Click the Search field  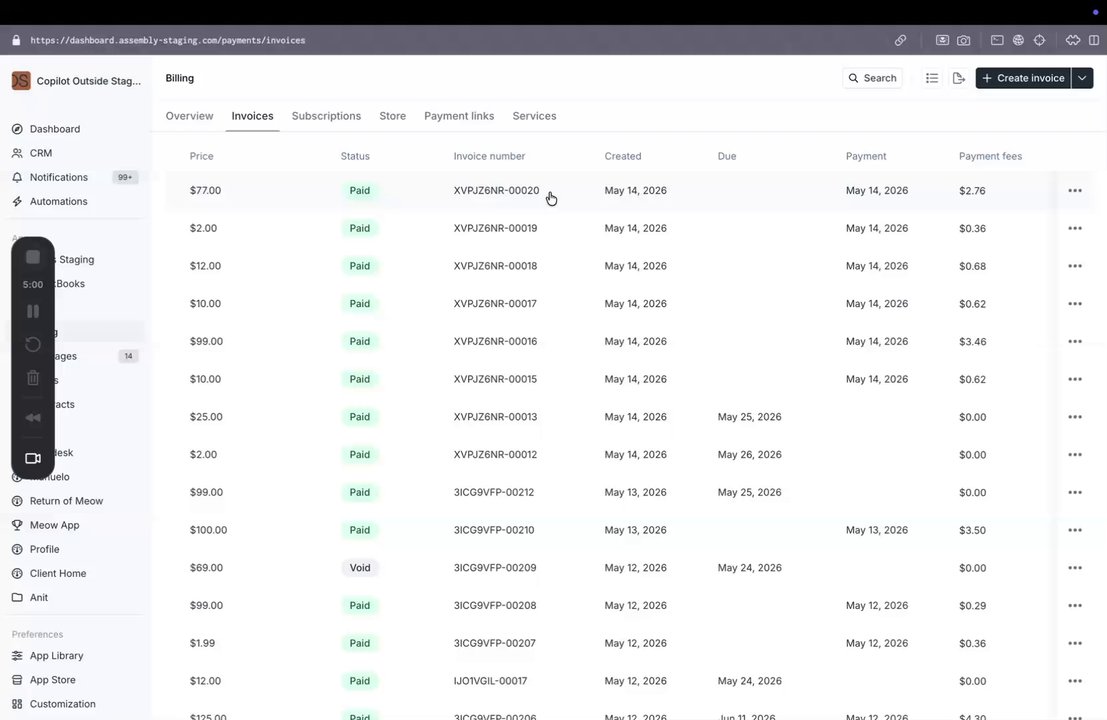point(872,78)
